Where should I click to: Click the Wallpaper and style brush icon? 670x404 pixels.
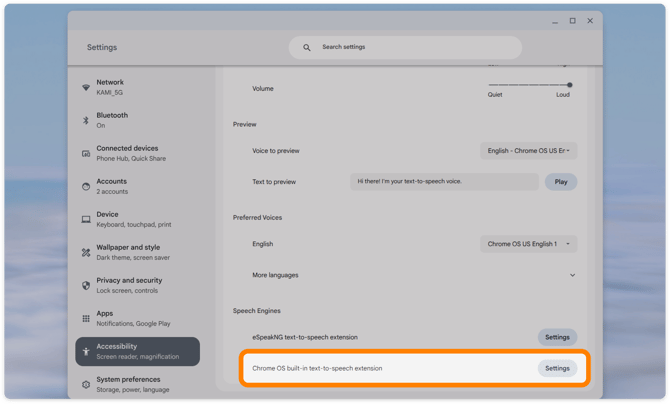[x=86, y=252]
